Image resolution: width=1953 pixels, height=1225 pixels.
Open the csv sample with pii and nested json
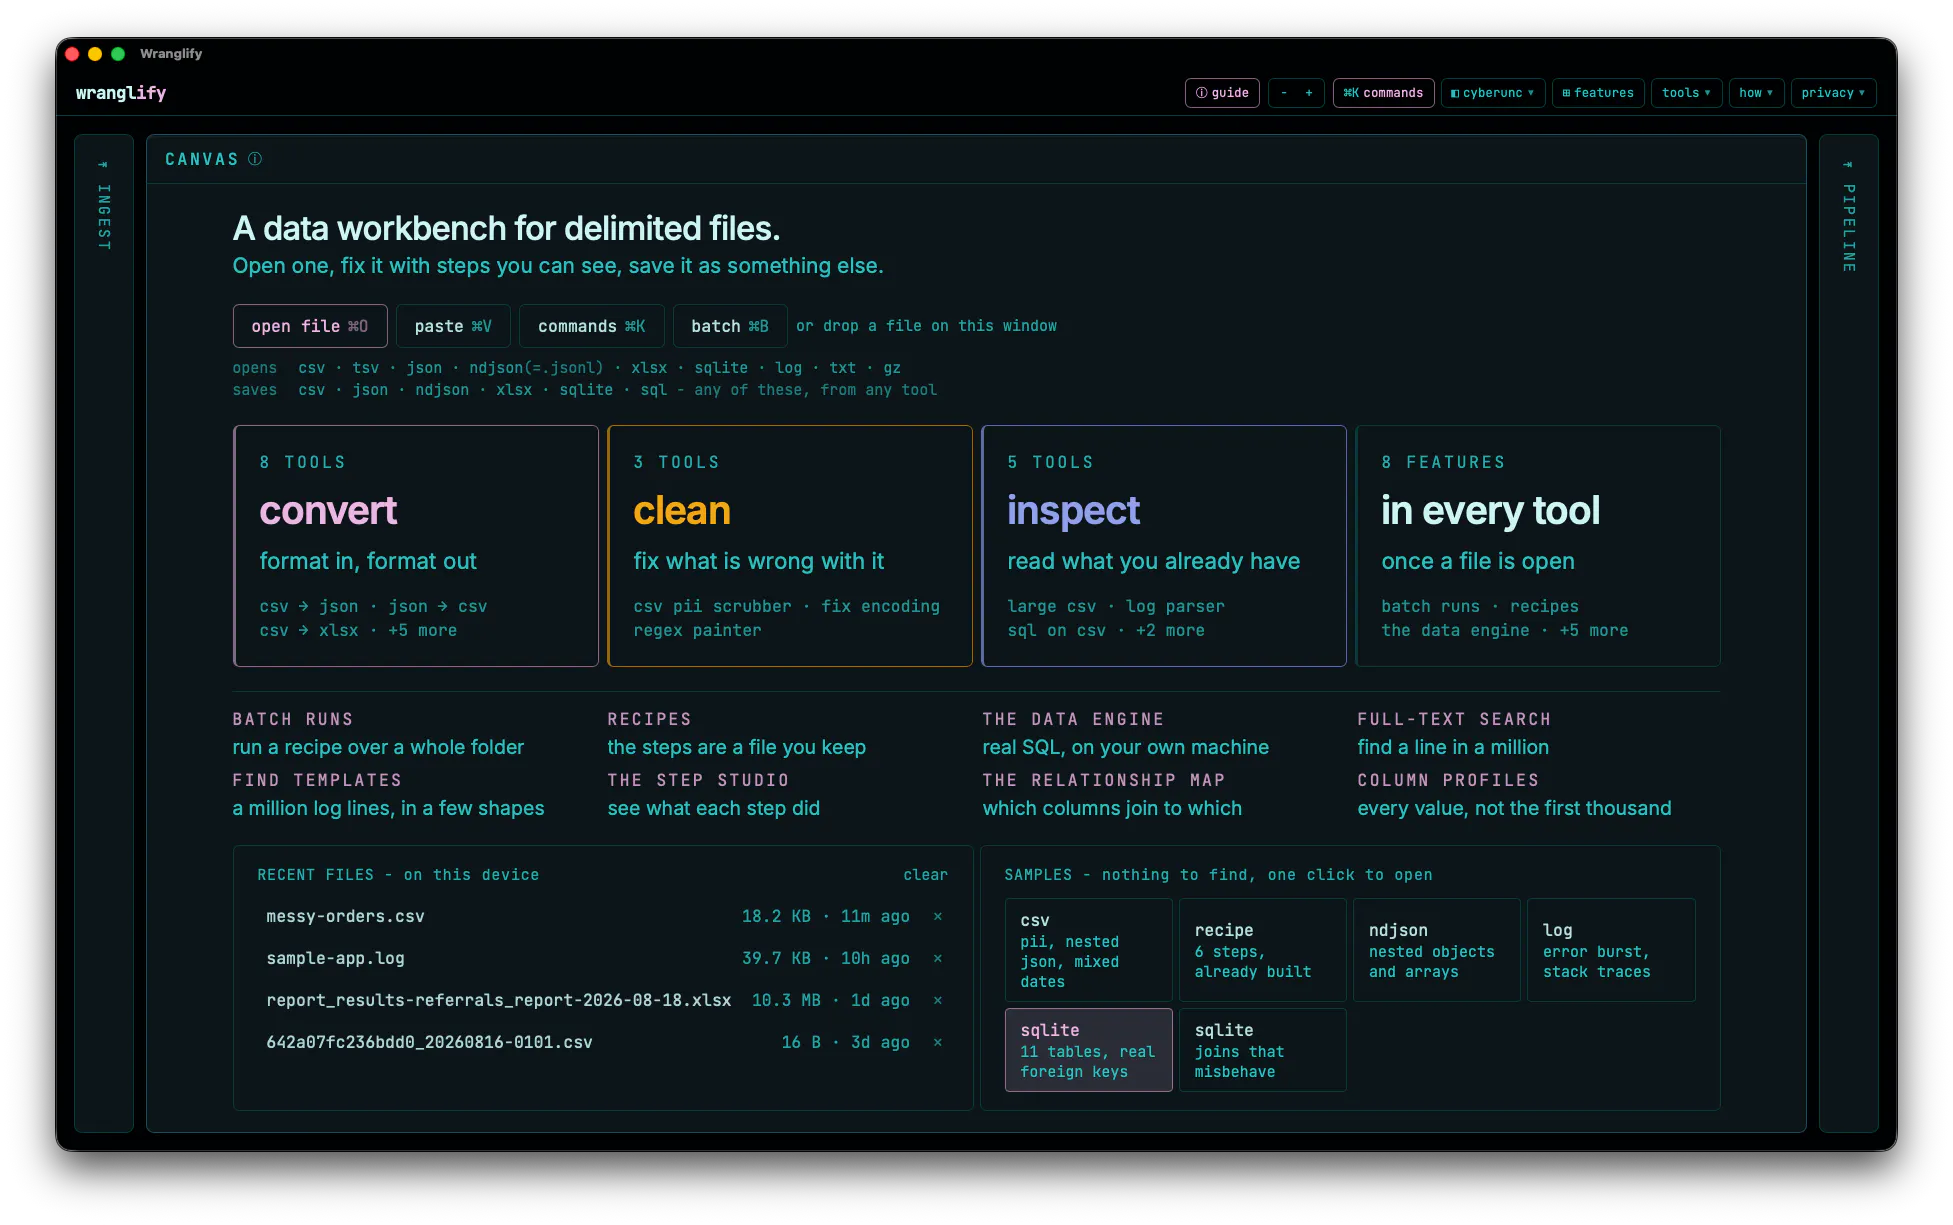tap(1088, 950)
